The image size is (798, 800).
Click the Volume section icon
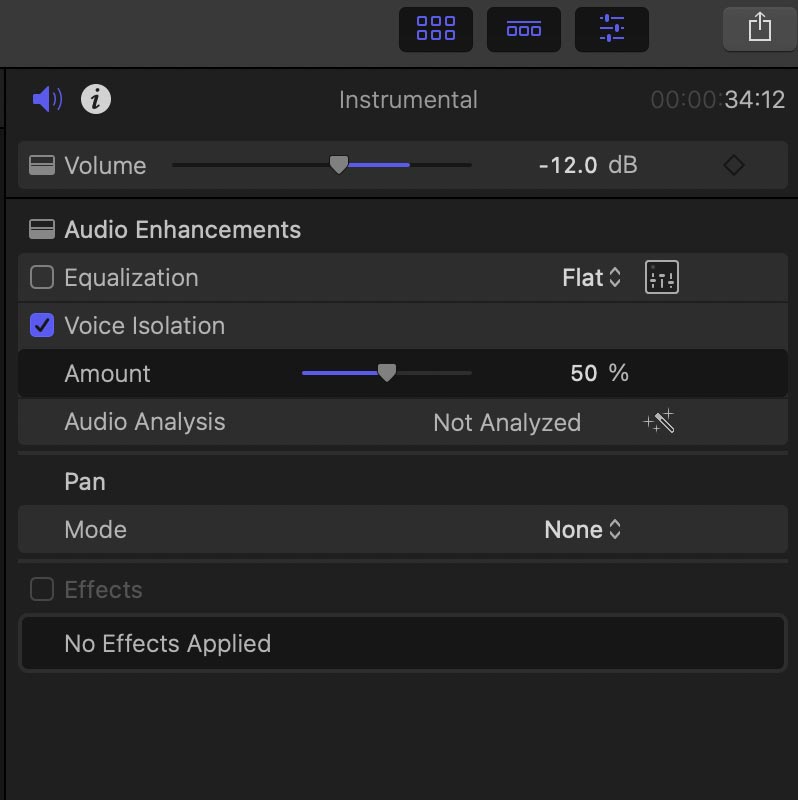click(x=42, y=165)
